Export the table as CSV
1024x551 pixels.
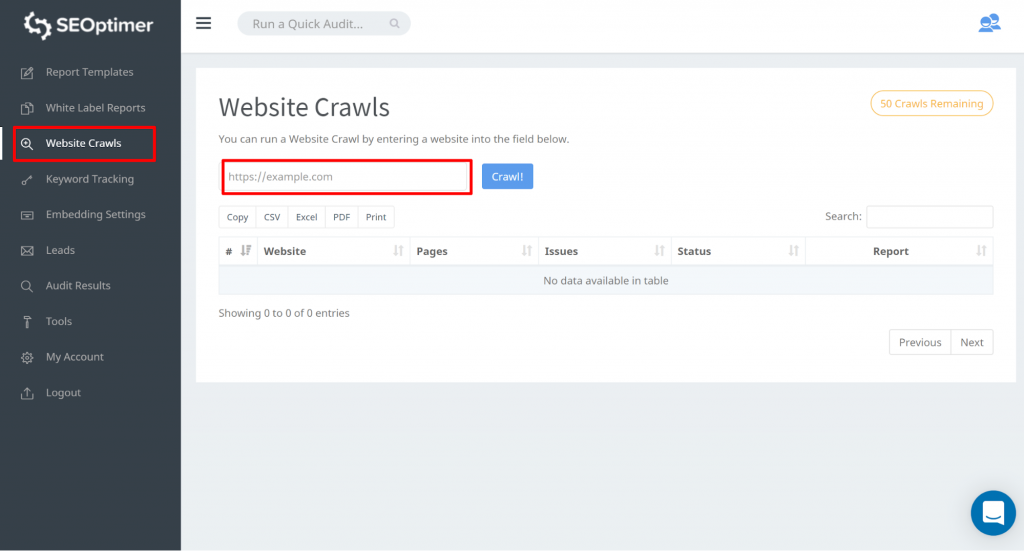click(272, 217)
